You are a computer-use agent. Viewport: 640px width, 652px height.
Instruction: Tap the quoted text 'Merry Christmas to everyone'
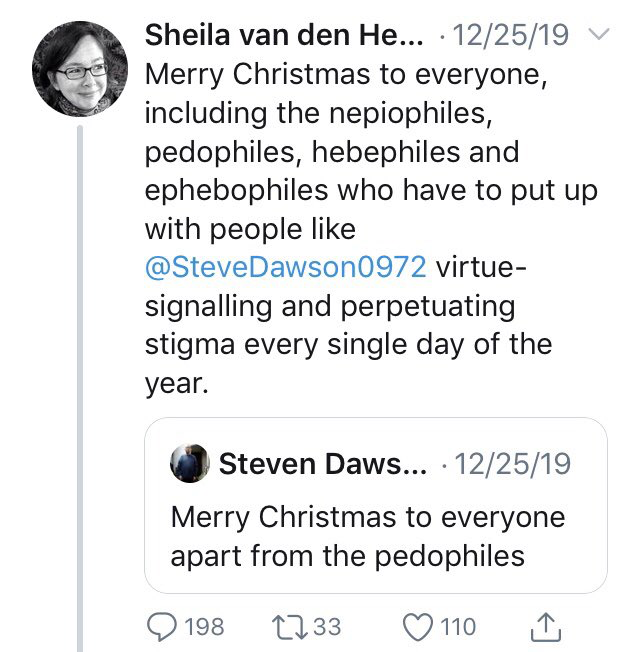[x=368, y=517]
